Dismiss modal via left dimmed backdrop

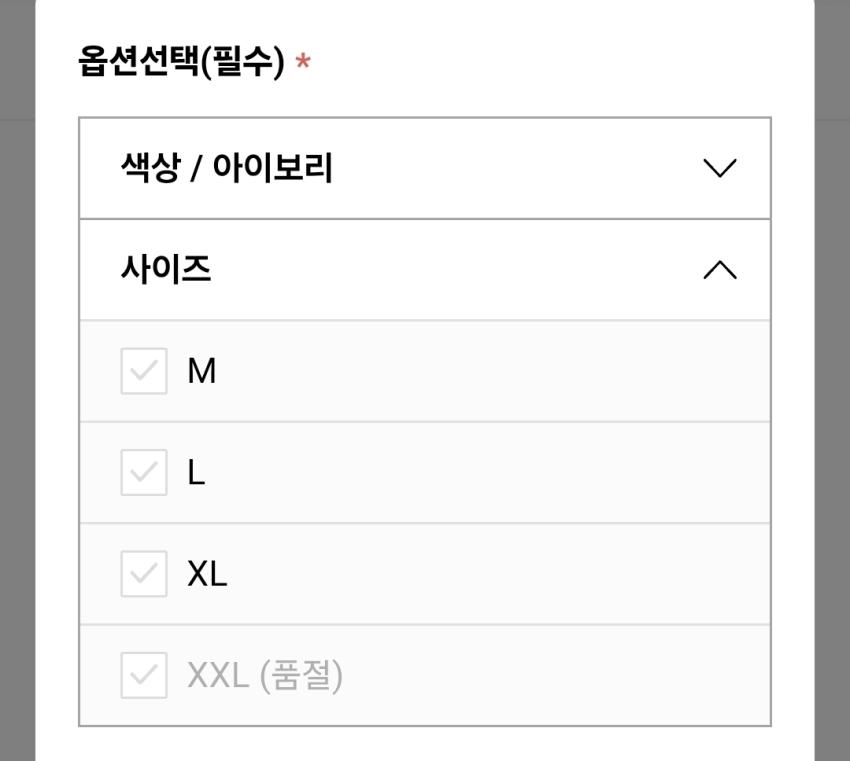tap(16, 400)
